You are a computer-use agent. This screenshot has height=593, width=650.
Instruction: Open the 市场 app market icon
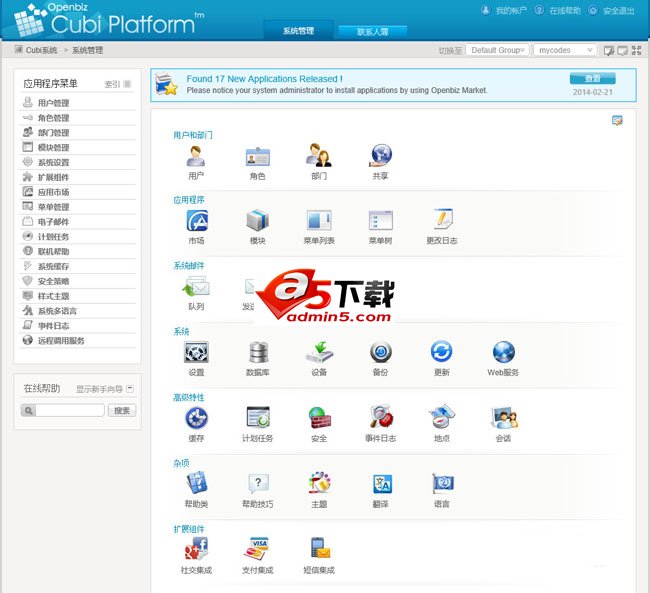tap(196, 221)
